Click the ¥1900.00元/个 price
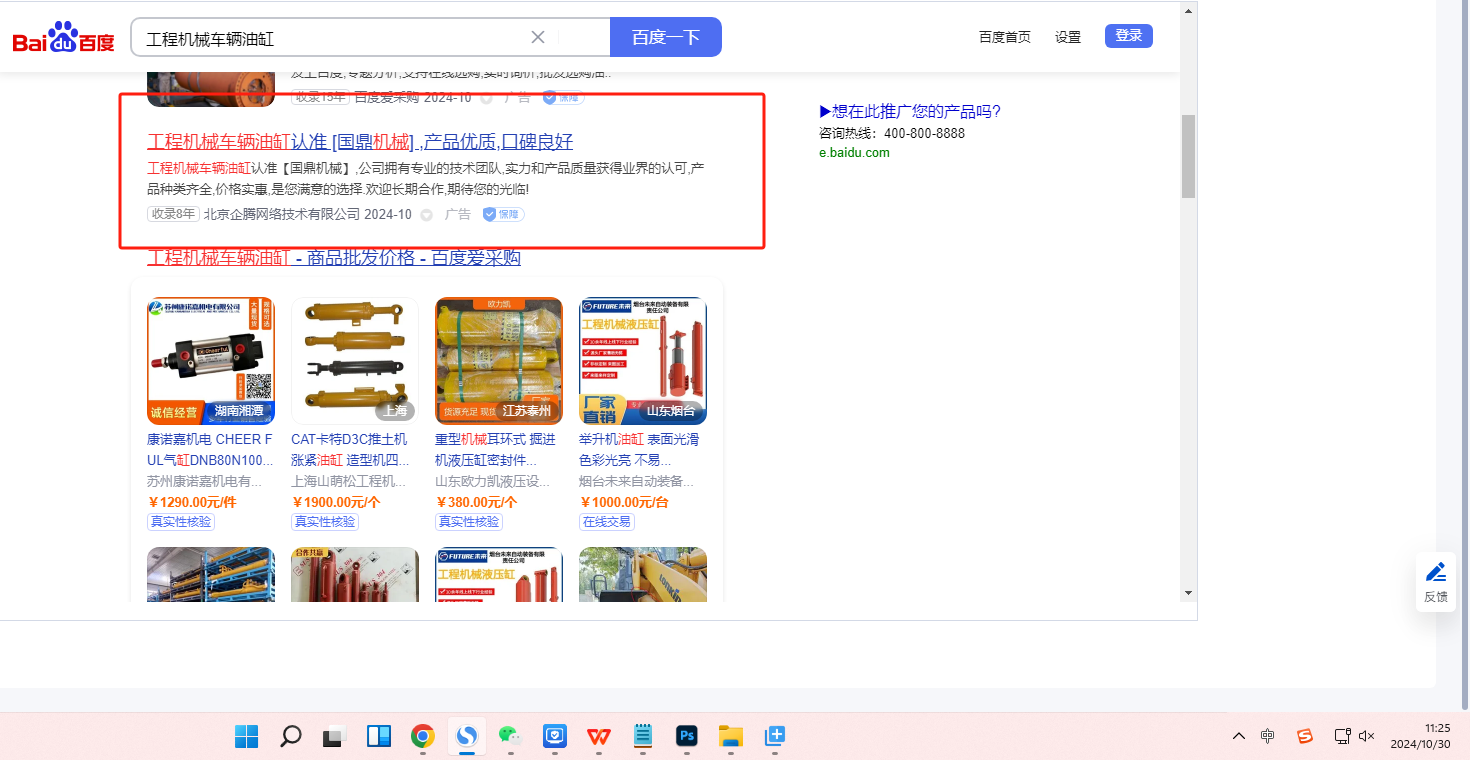The height and width of the screenshot is (760, 1470). (x=336, y=502)
